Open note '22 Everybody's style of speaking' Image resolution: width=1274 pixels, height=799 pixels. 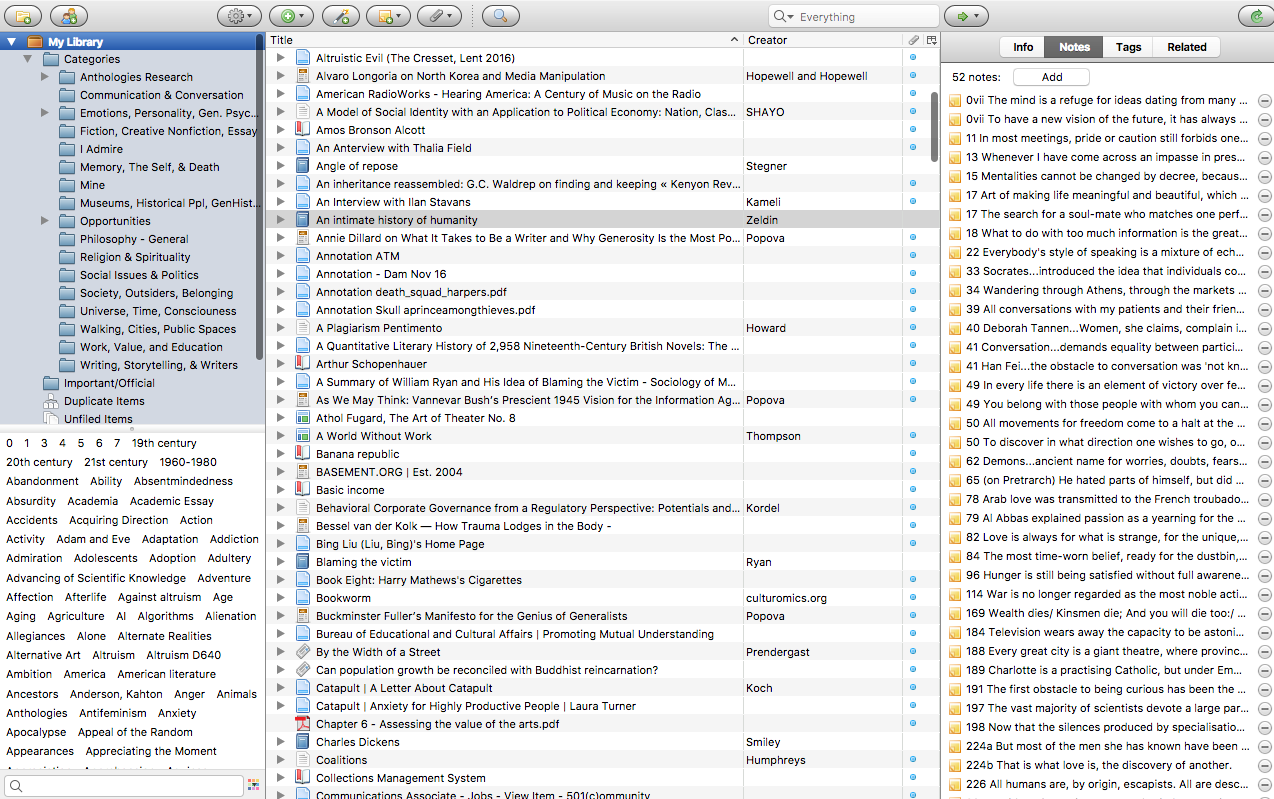click(1107, 252)
